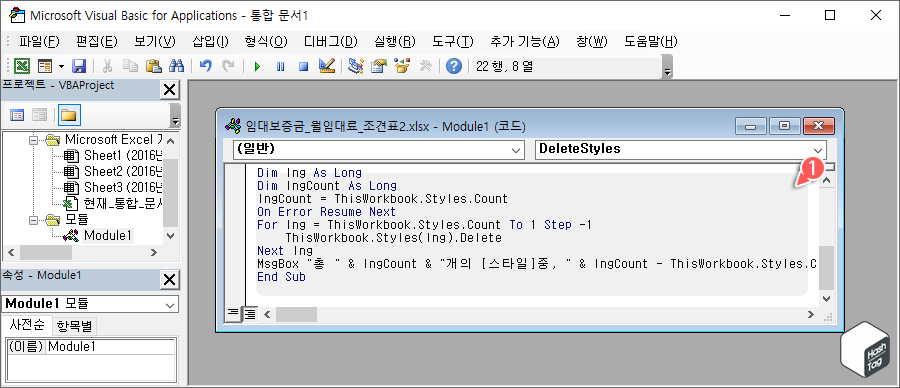Close the 속성 properties pane
The width and height of the screenshot is (900, 388).
169,280
